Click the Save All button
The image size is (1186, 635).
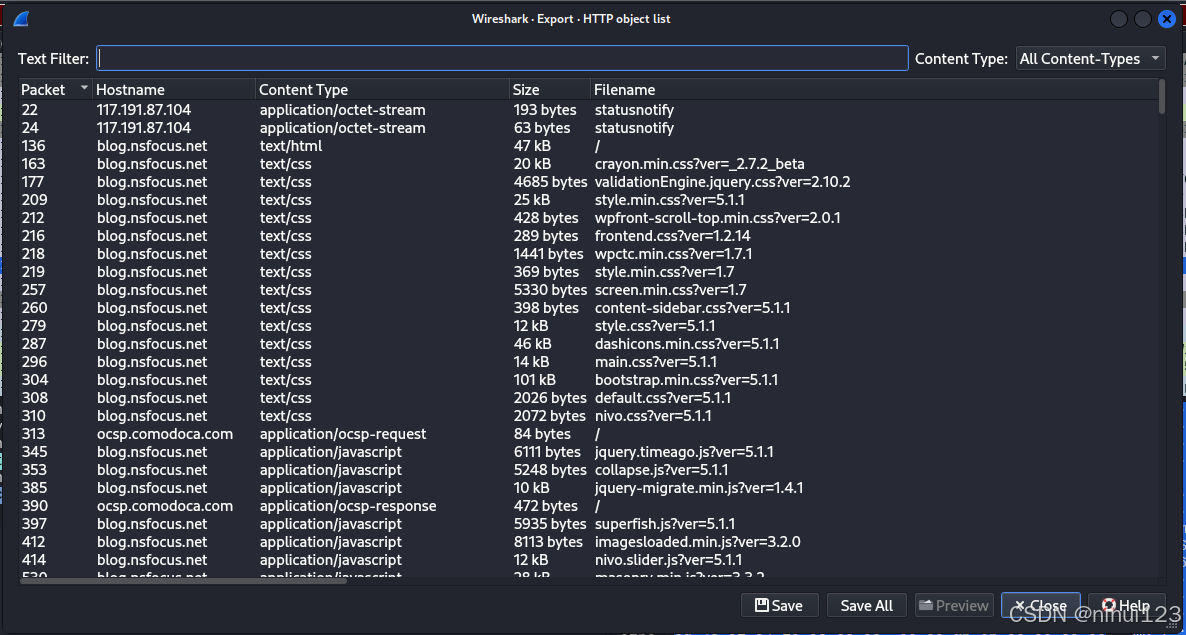(867, 606)
